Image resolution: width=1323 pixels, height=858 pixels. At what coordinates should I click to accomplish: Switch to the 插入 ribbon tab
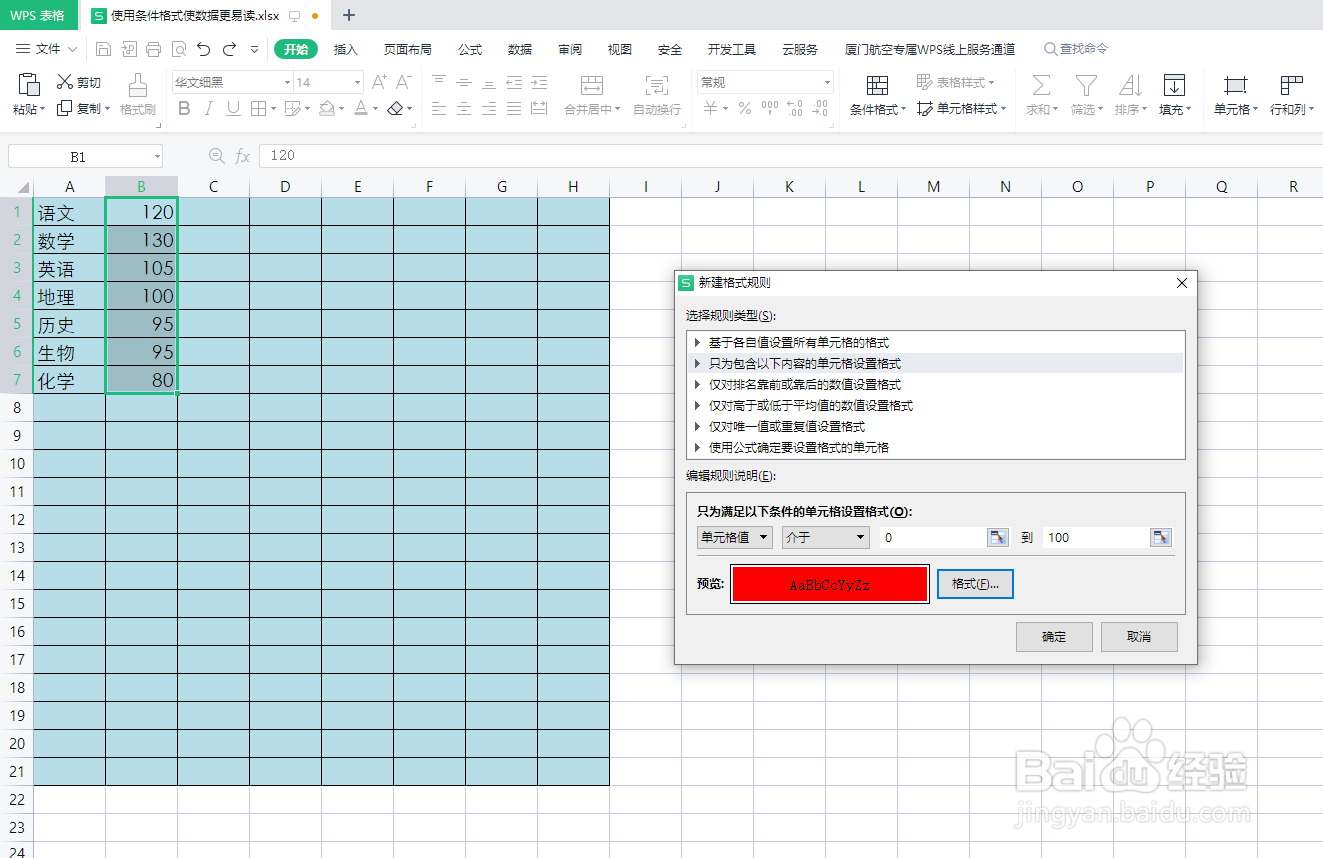345,48
